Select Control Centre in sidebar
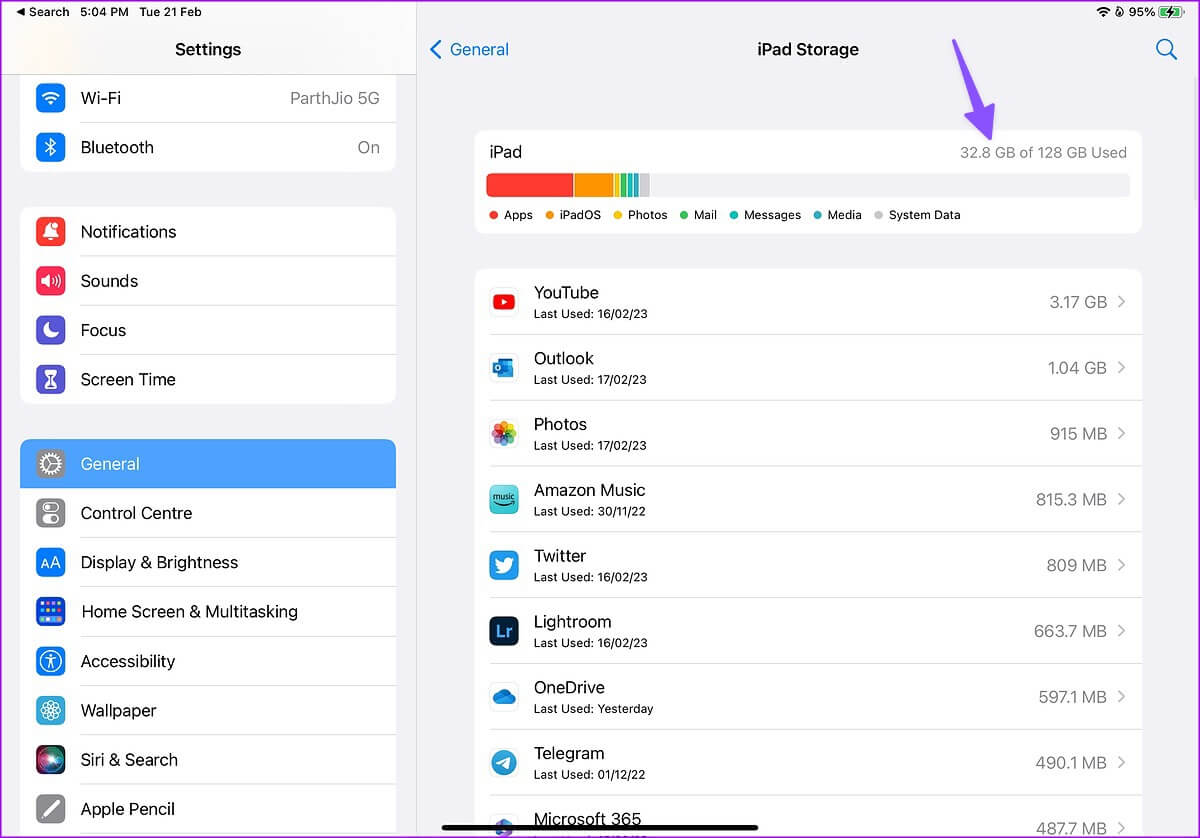This screenshot has width=1200, height=838. coord(208,513)
